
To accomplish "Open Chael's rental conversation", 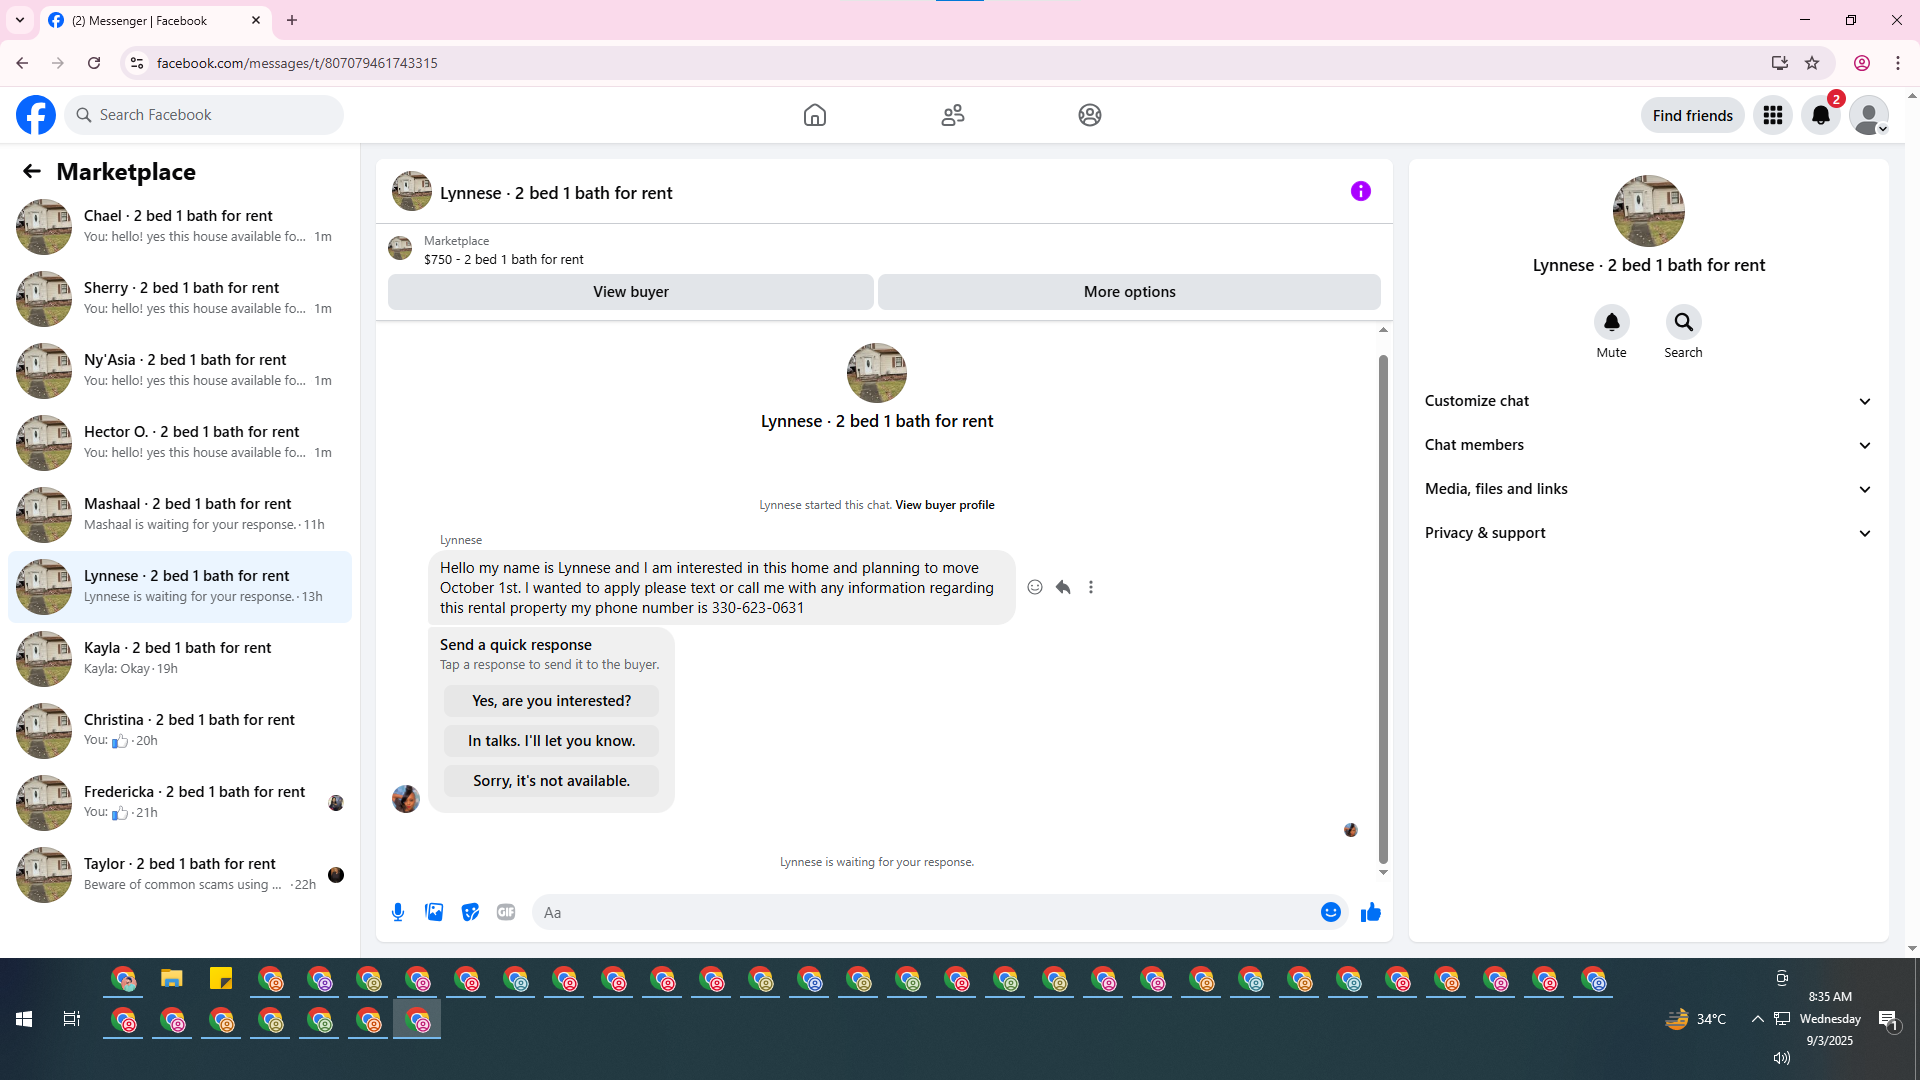I will tap(180, 227).
